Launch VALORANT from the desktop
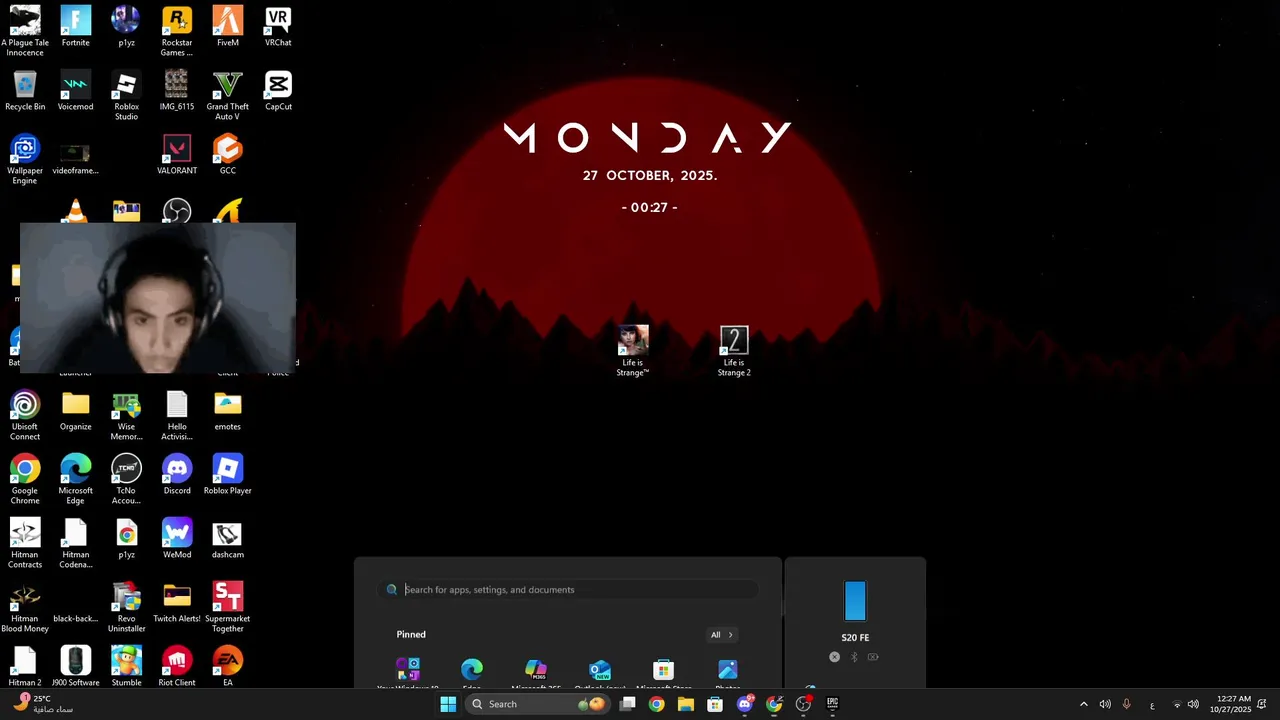Viewport: 1280px width, 720px height. coord(177,155)
